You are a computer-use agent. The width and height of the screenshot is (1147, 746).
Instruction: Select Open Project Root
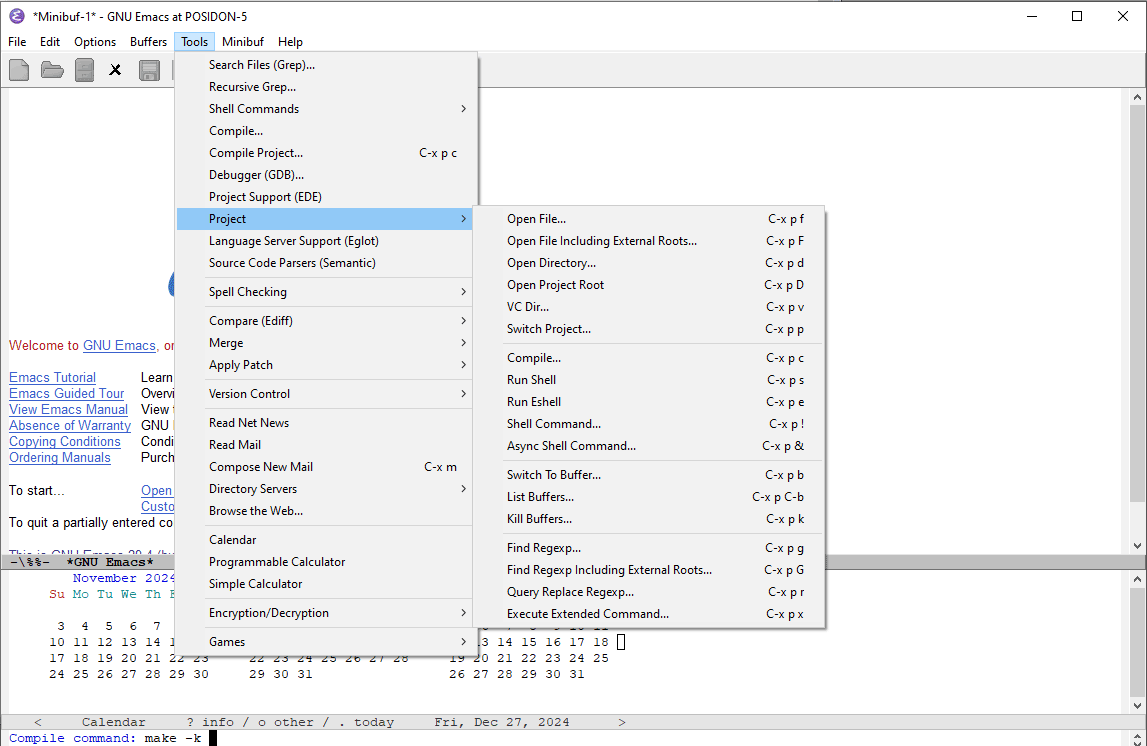pos(649,285)
